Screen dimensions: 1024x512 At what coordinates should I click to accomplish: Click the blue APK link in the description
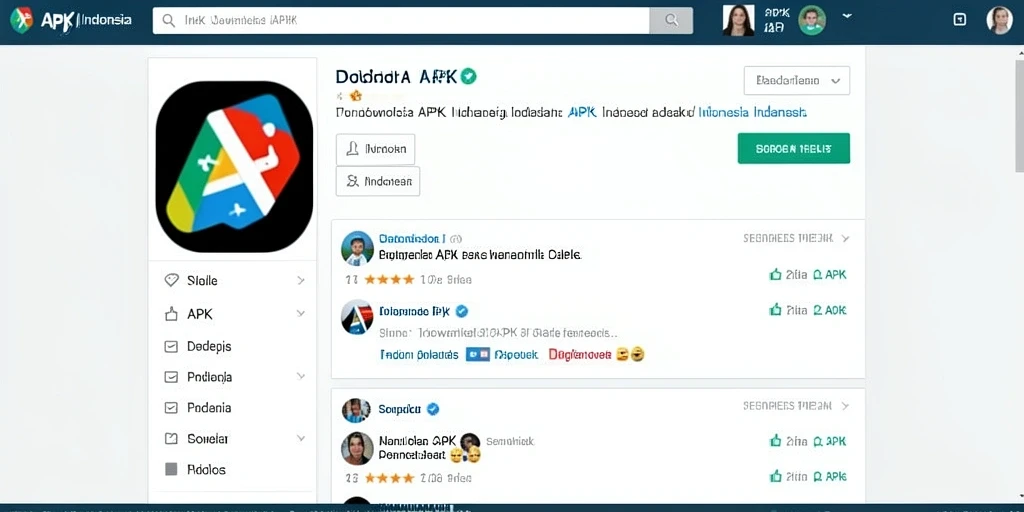point(582,112)
